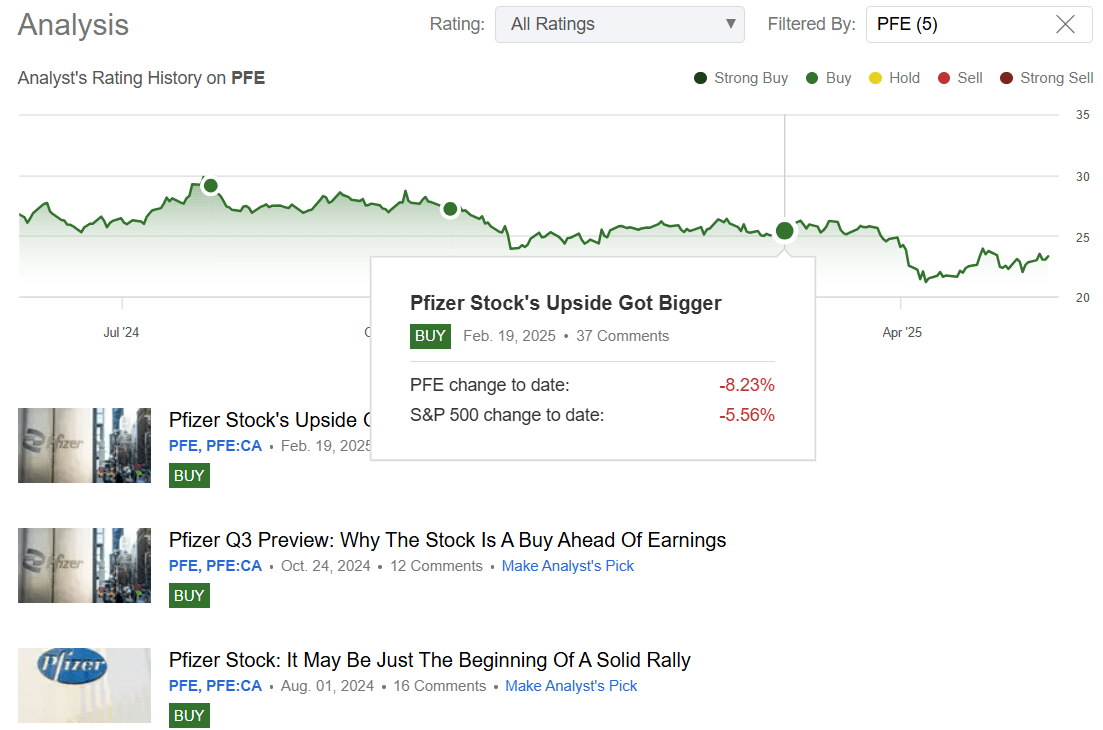Click the Rating dropdown arrow
The image size is (1103, 730).
point(729,24)
